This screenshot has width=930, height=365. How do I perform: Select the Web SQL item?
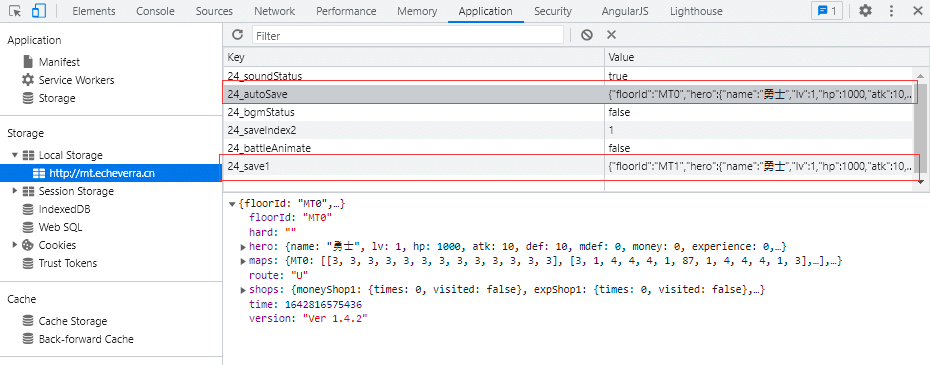(x=60, y=227)
